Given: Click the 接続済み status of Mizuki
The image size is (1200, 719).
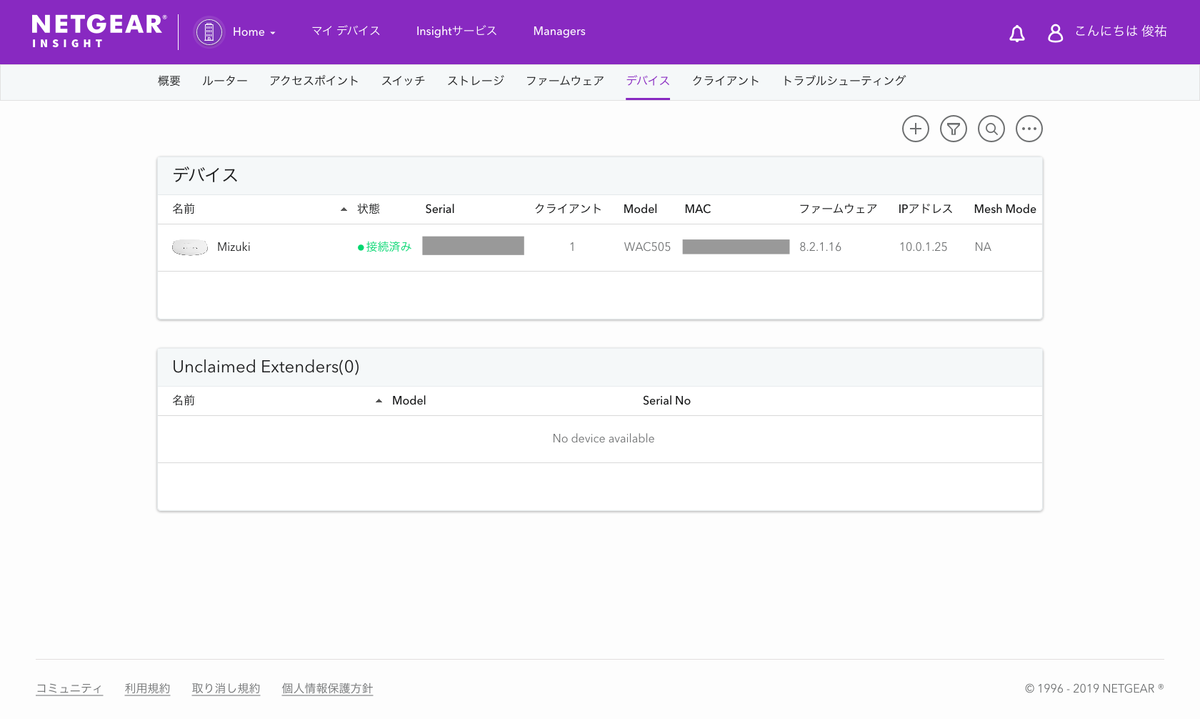Looking at the screenshot, I should (385, 247).
